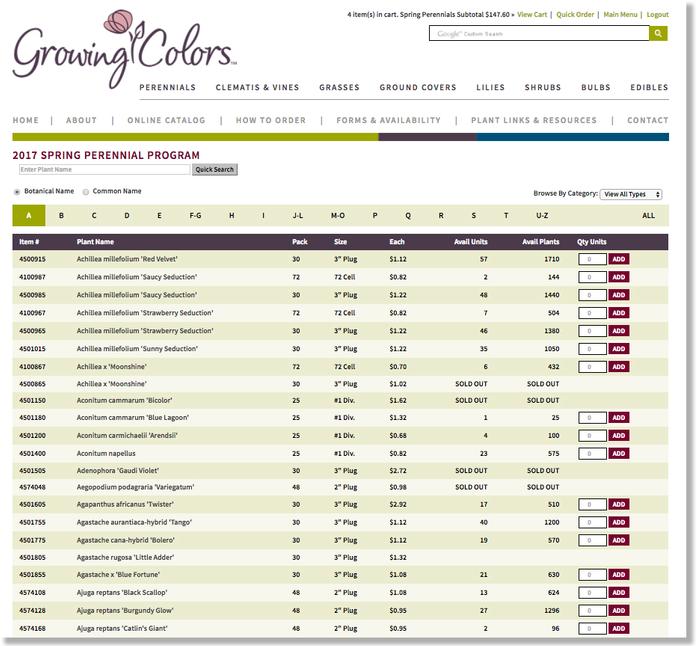
Task: Switch to letter M-O tab
Action: 338,216
